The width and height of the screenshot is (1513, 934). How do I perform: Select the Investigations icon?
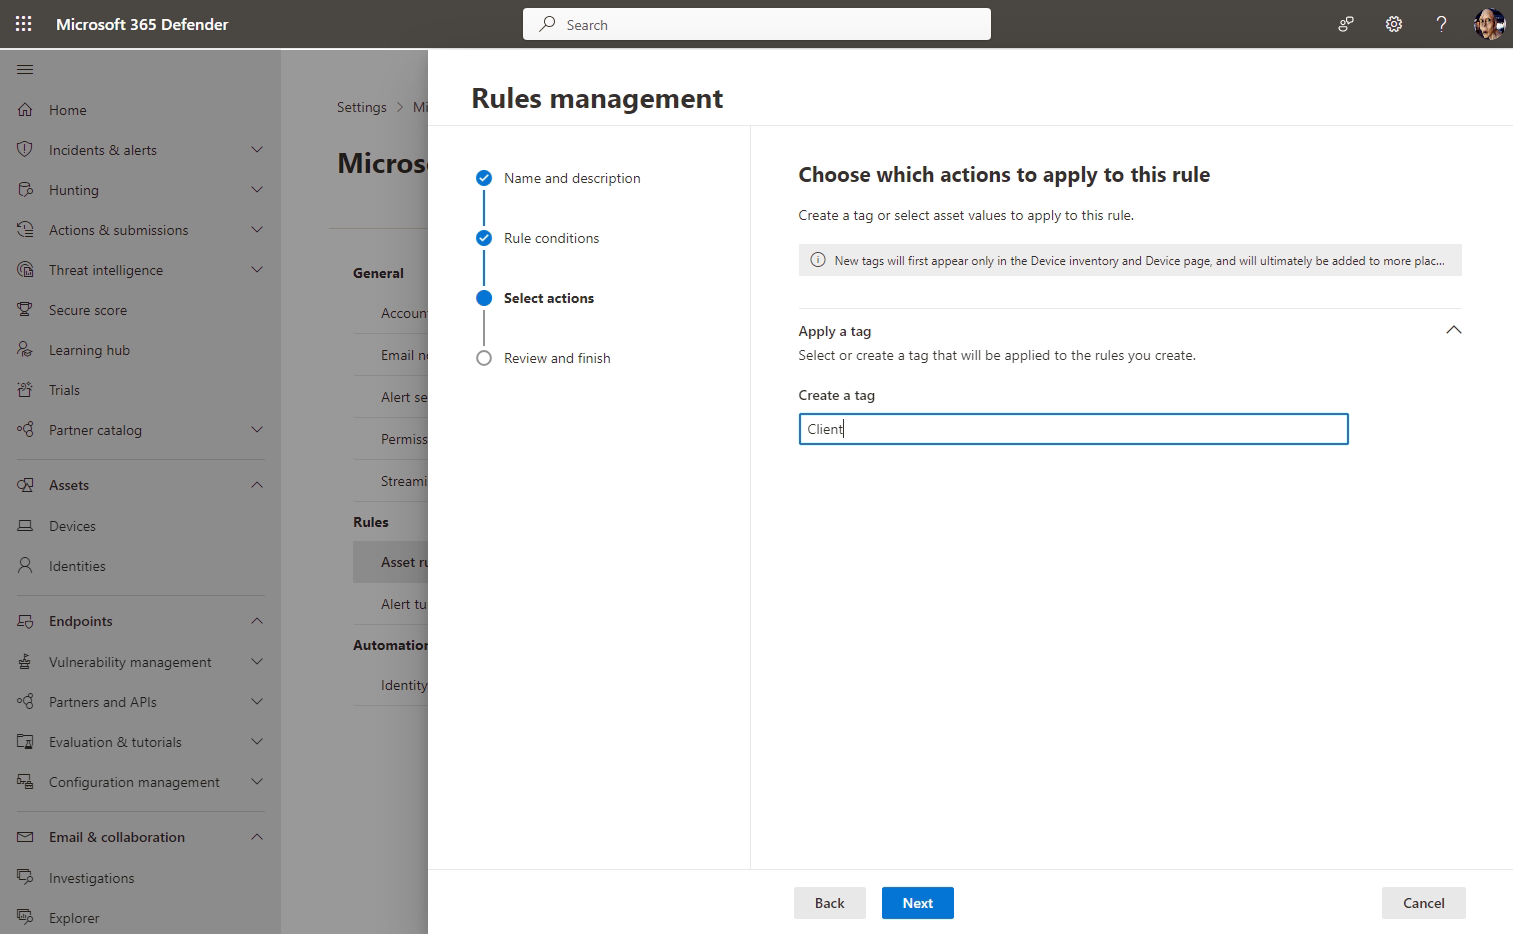click(x=25, y=877)
